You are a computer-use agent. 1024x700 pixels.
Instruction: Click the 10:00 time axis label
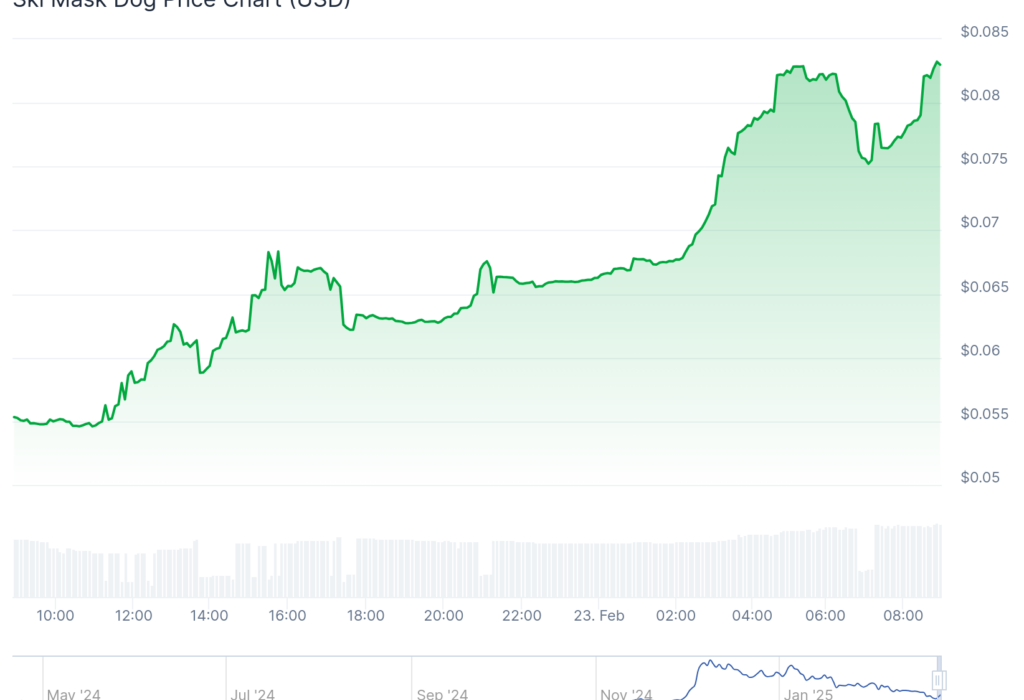(56, 616)
